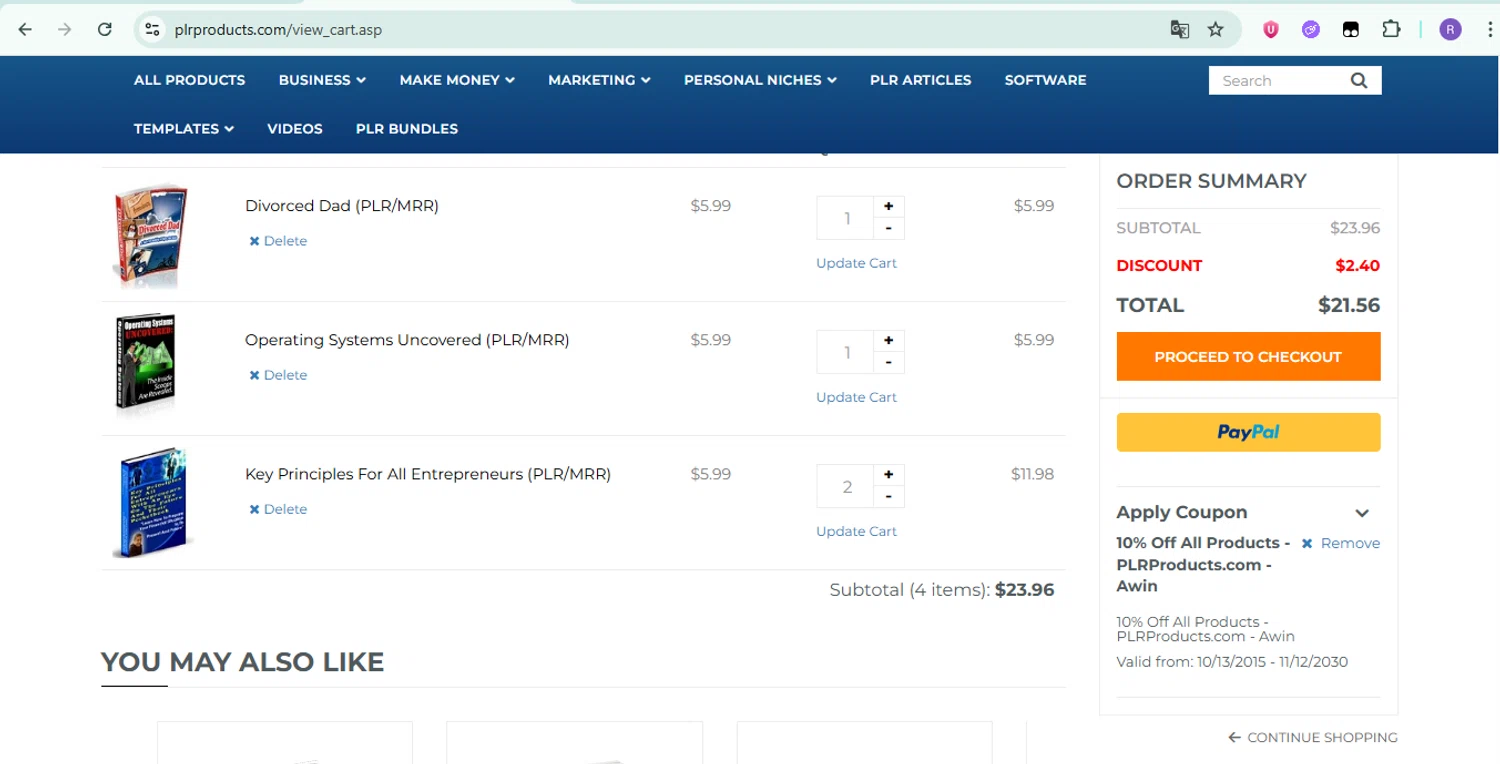Screen dimensions: 1500x764
Task: Click the Divorced Dad quantity field
Action: tap(846, 218)
